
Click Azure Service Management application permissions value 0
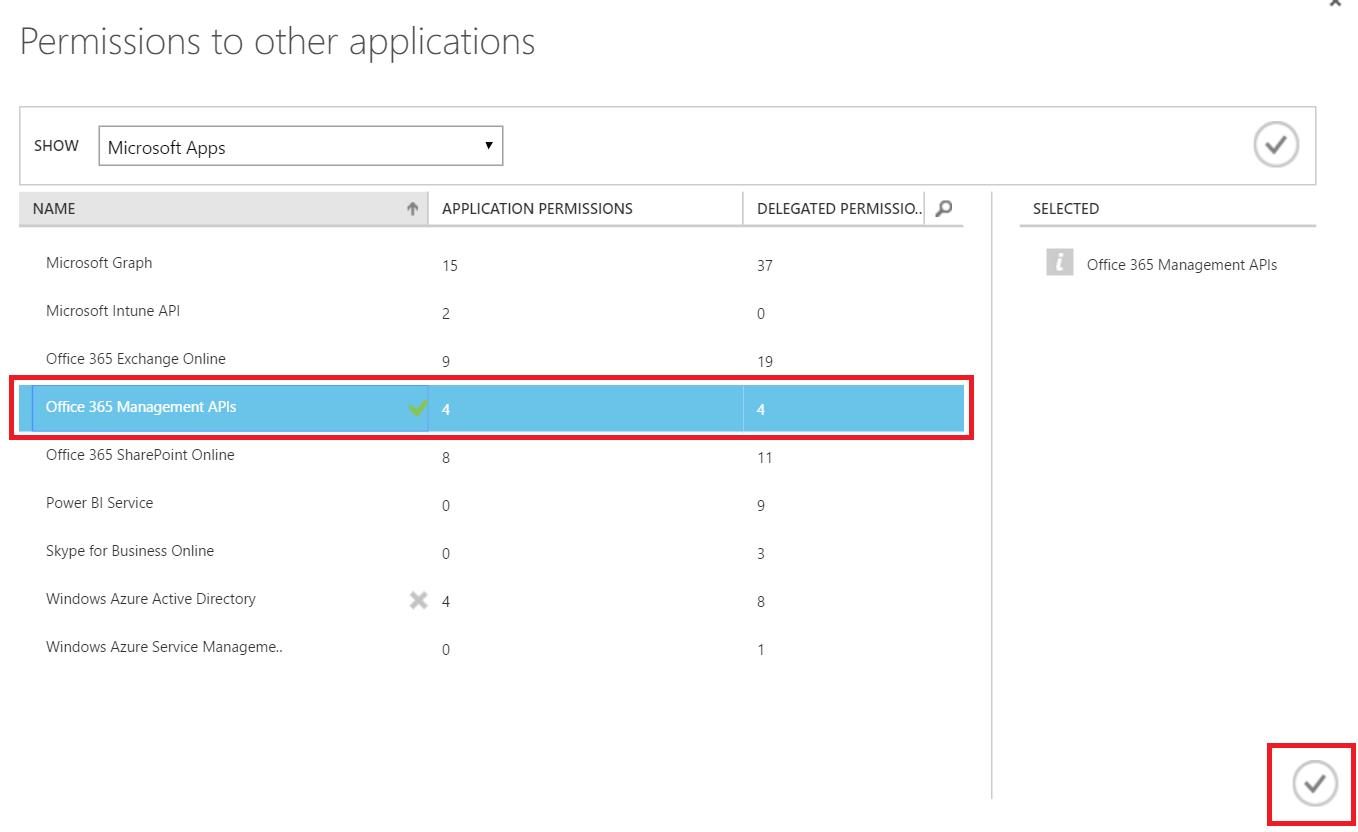446,650
